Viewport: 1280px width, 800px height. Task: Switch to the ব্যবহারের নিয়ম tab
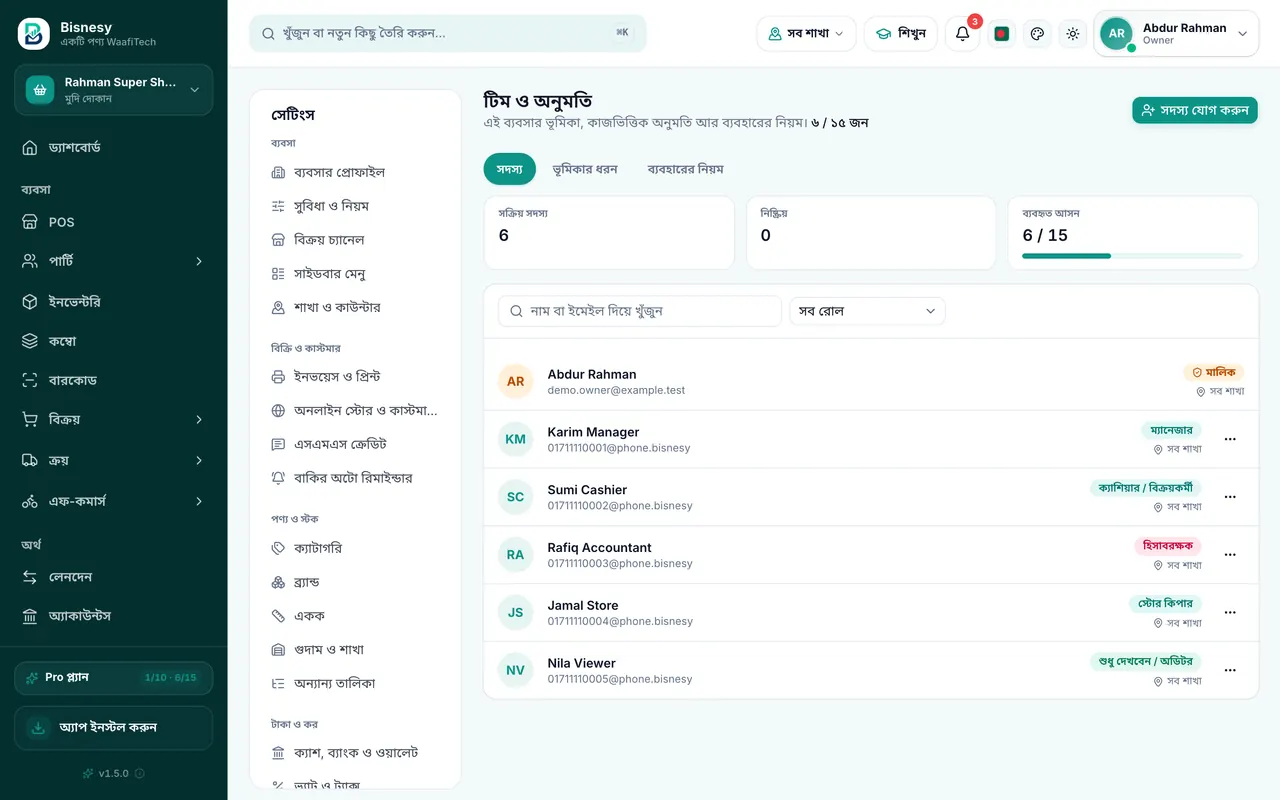click(685, 169)
